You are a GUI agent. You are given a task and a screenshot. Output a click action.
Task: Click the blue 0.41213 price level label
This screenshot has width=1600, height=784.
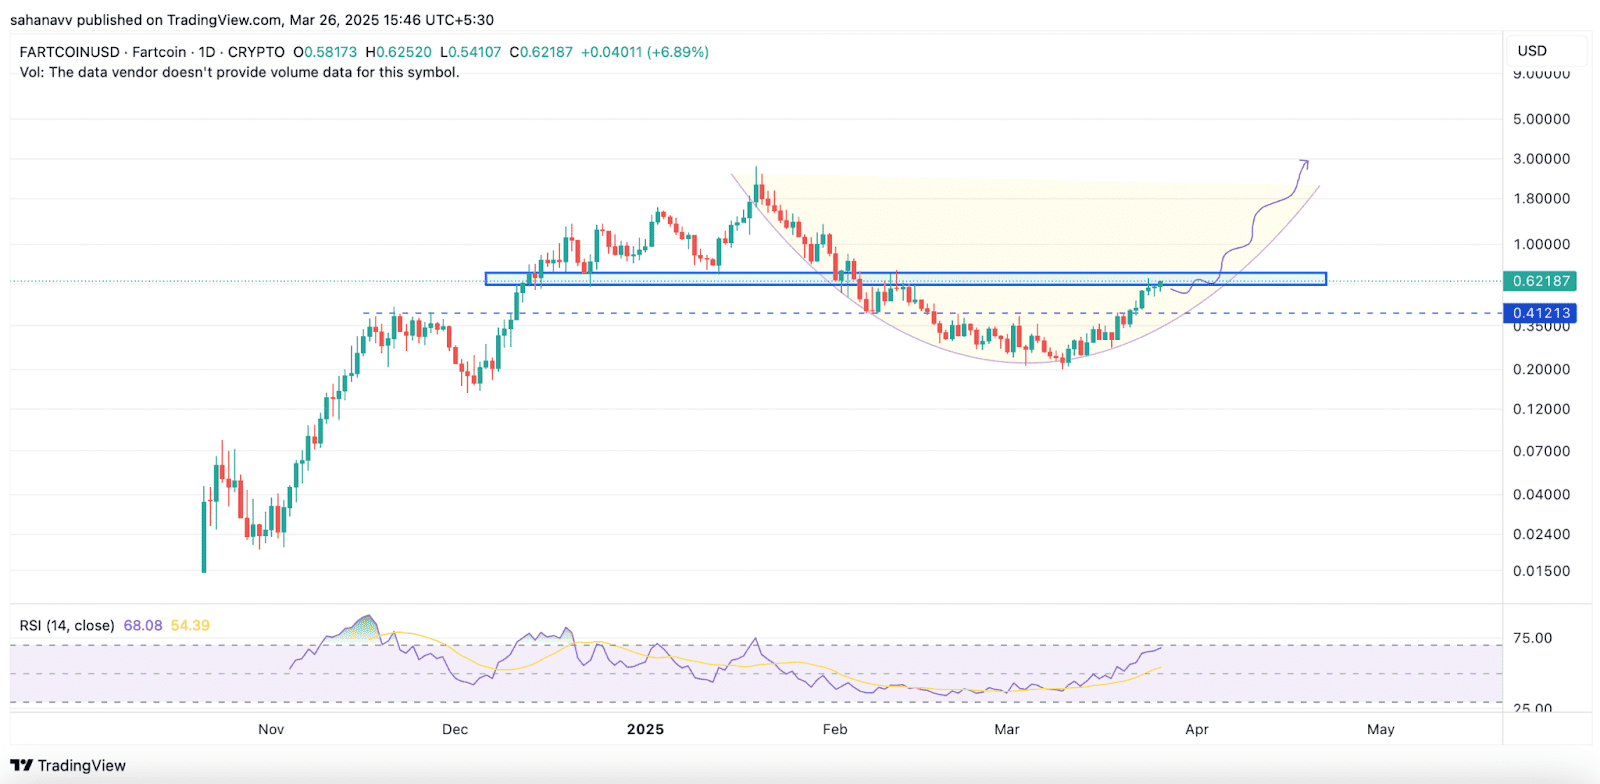click(x=1541, y=313)
